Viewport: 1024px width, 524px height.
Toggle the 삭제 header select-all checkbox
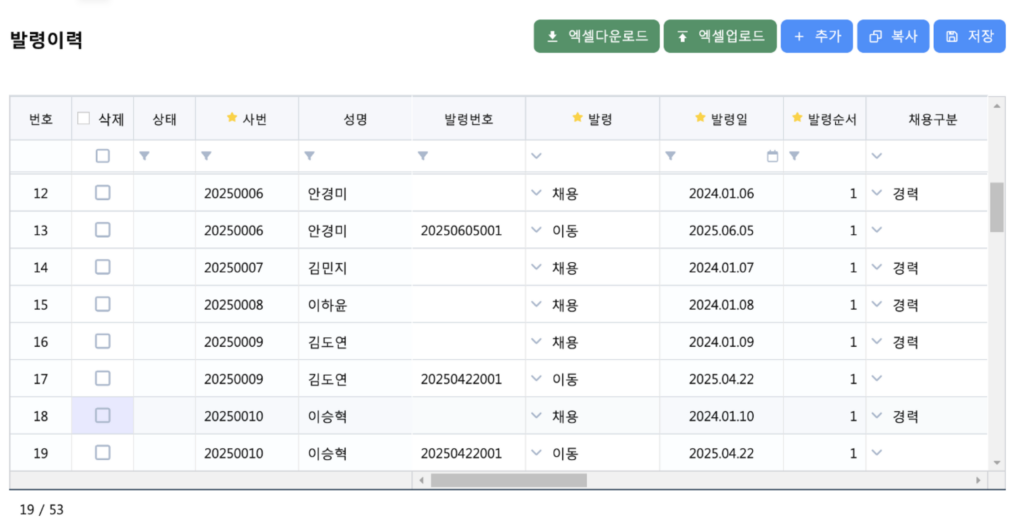coord(84,118)
